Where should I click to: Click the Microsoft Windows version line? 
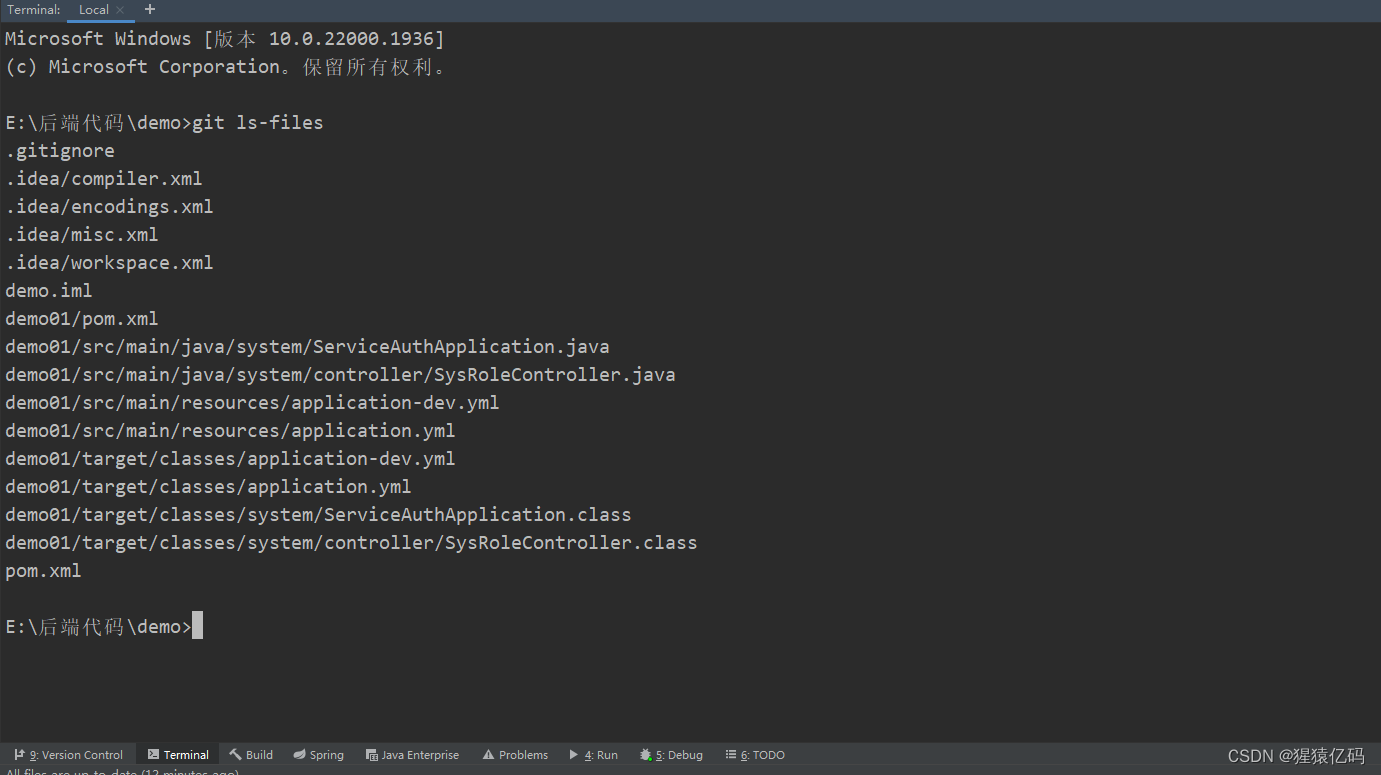[x=225, y=39]
